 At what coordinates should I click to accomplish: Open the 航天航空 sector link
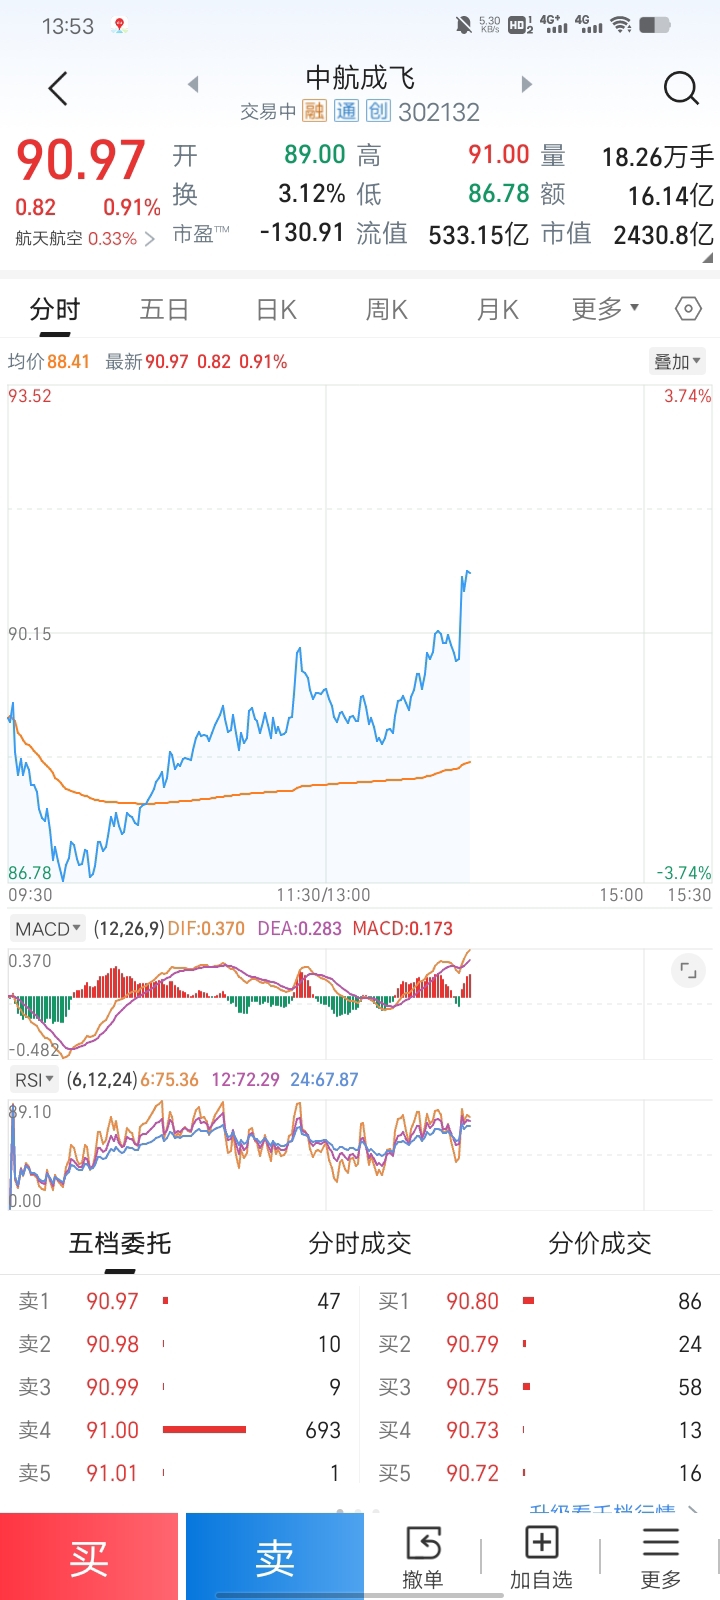point(85,239)
